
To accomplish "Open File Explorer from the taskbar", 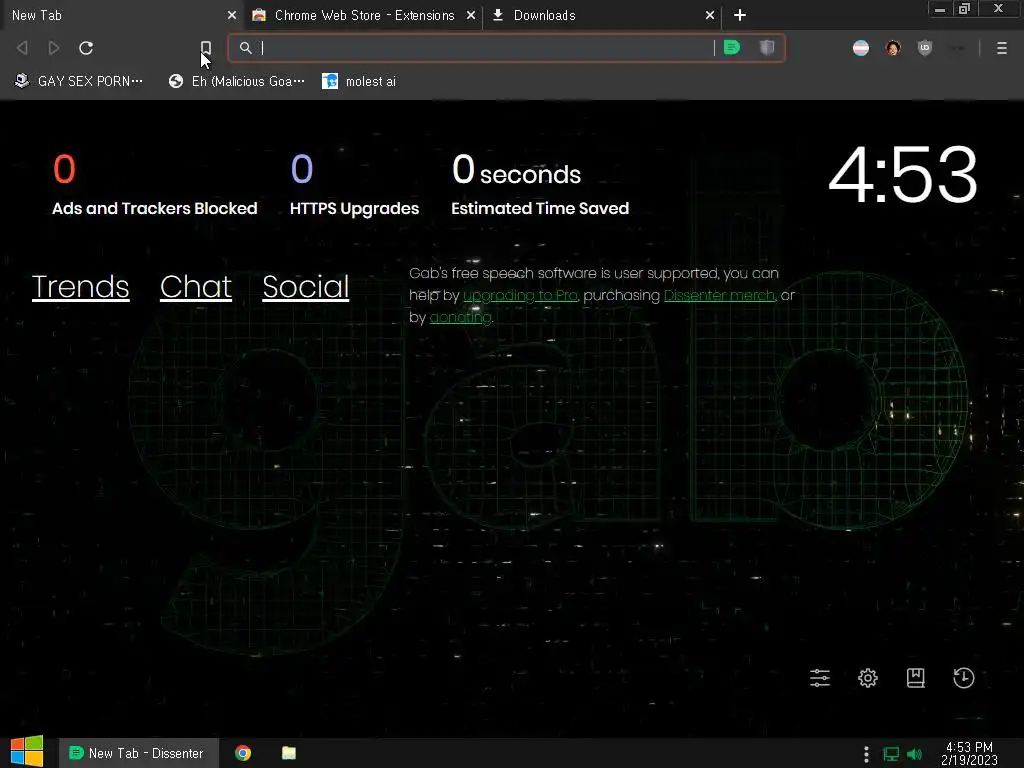I will (x=289, y=753).
